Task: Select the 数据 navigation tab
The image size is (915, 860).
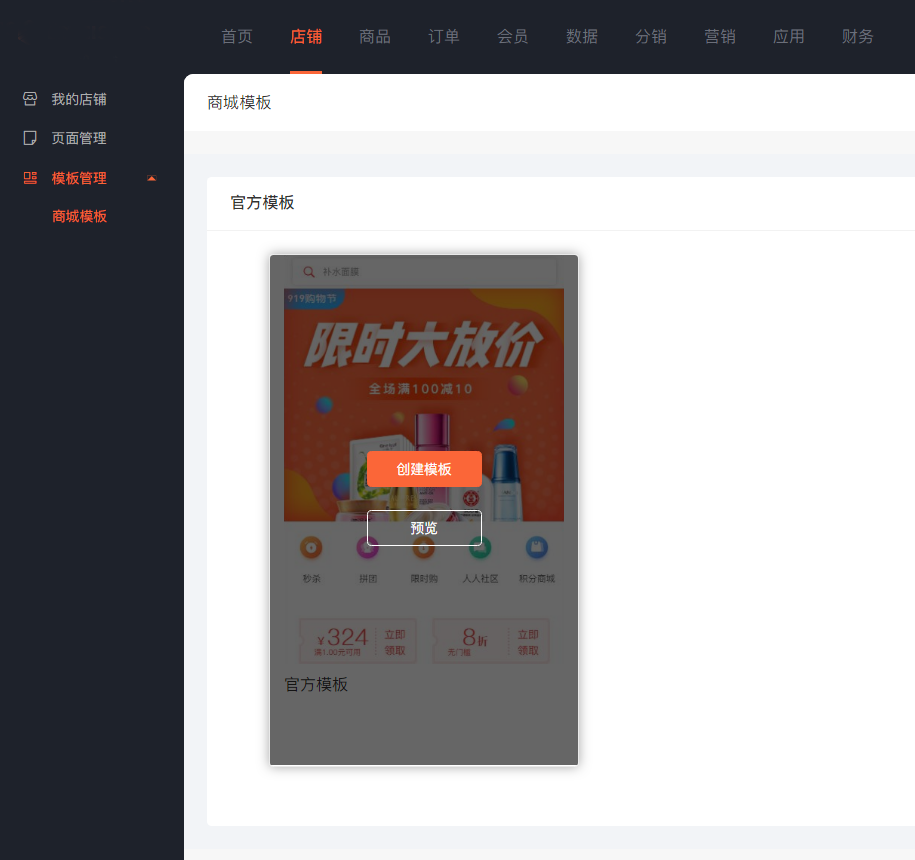Action: click(582, 36)
